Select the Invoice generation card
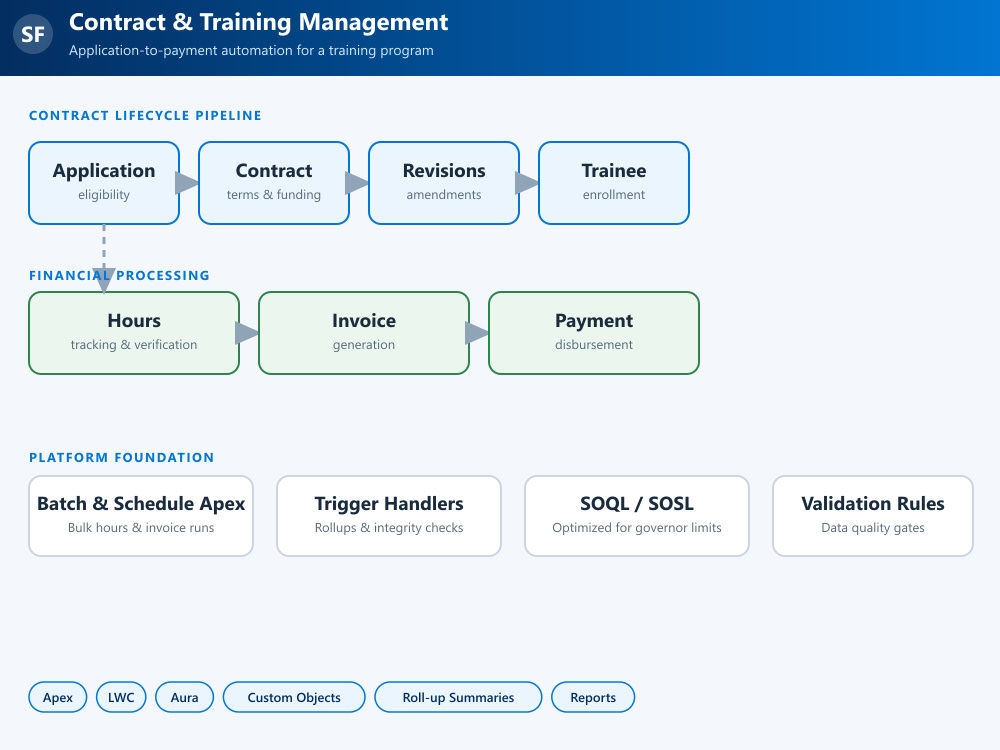This screenshot has height=750, width=1000. click(x=364, y=333)
